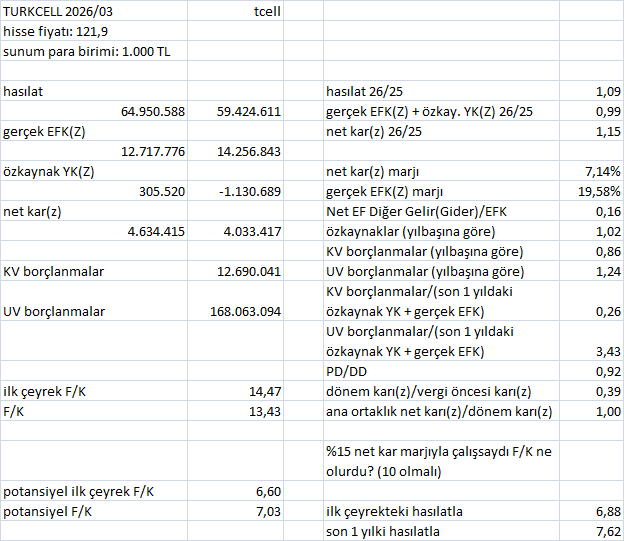This screenshot has width=624, height=541.
Task: Select the 'net kar(z) marjı' label
Action: point(441,171)
